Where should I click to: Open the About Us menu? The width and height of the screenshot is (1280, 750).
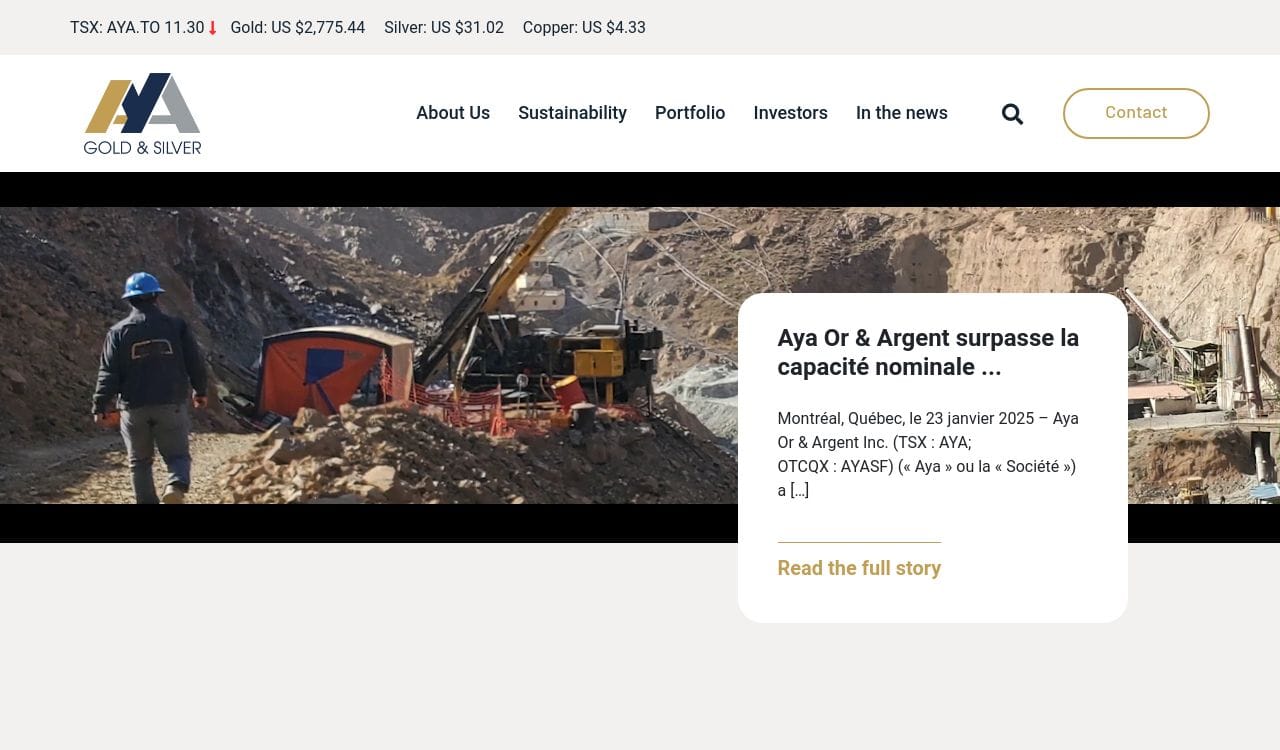click(452, 113)
